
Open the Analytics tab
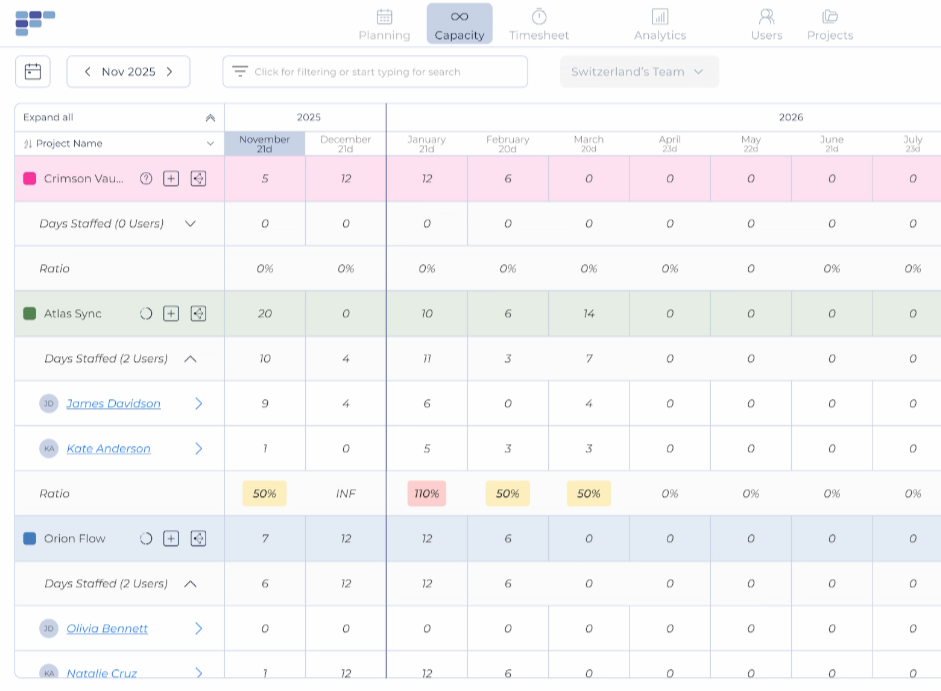coord(659,24)
